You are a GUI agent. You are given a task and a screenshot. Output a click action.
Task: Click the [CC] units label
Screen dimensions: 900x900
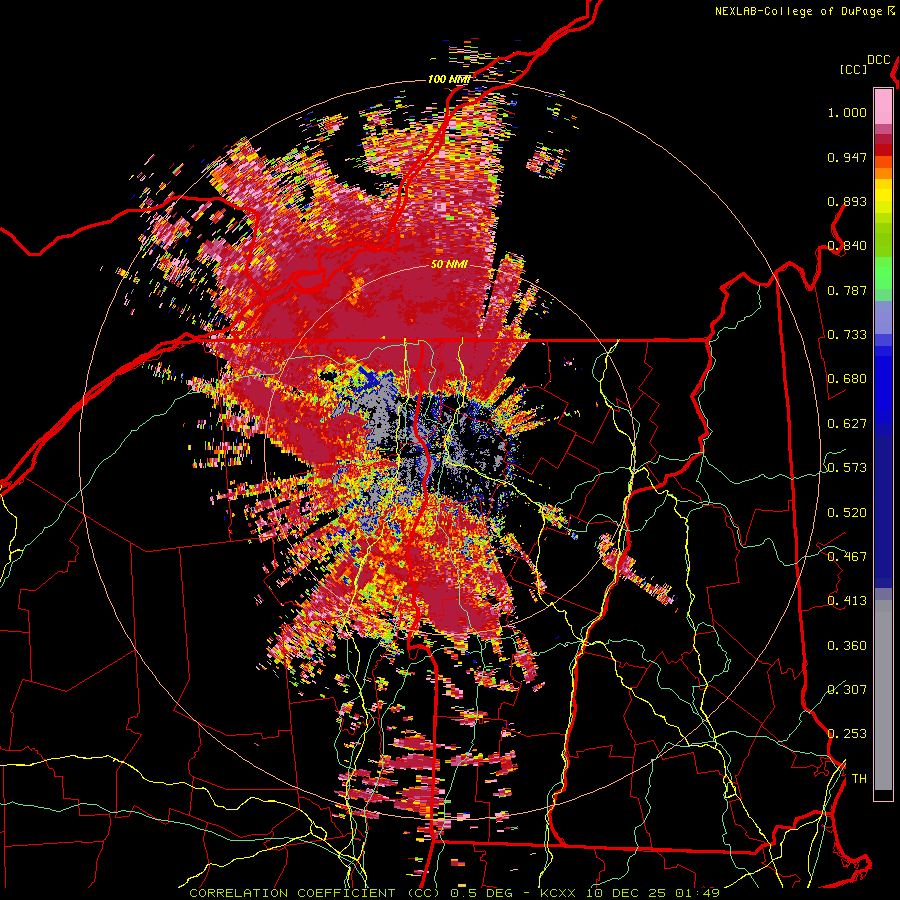coord(854,69)
